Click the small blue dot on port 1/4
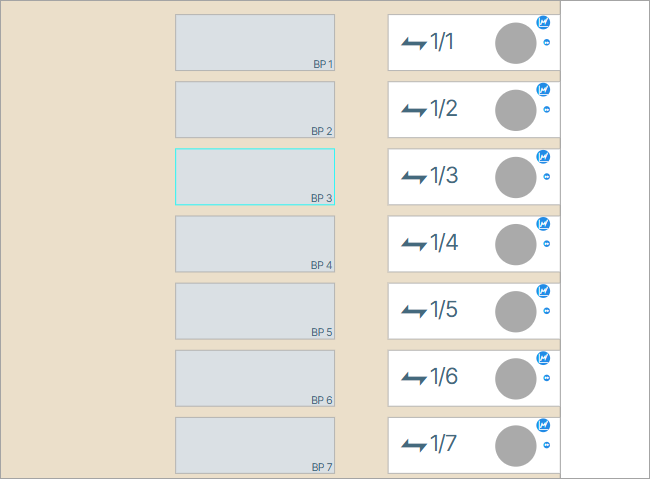The image size is (650, 479). [x=547, y=244]
